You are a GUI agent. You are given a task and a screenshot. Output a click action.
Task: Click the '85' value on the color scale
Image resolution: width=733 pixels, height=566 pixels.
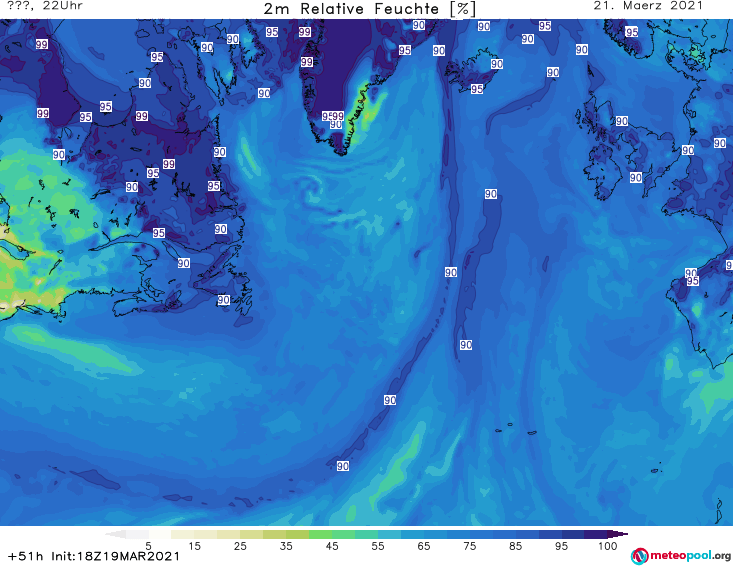coord(516,546)
